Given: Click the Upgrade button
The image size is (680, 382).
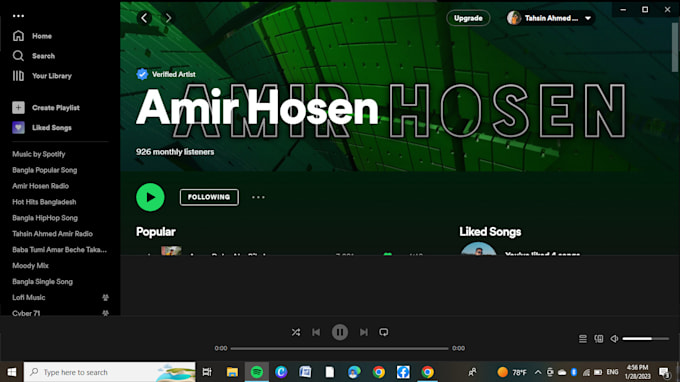Looking at the screenshot, I should tap(468, 18).
